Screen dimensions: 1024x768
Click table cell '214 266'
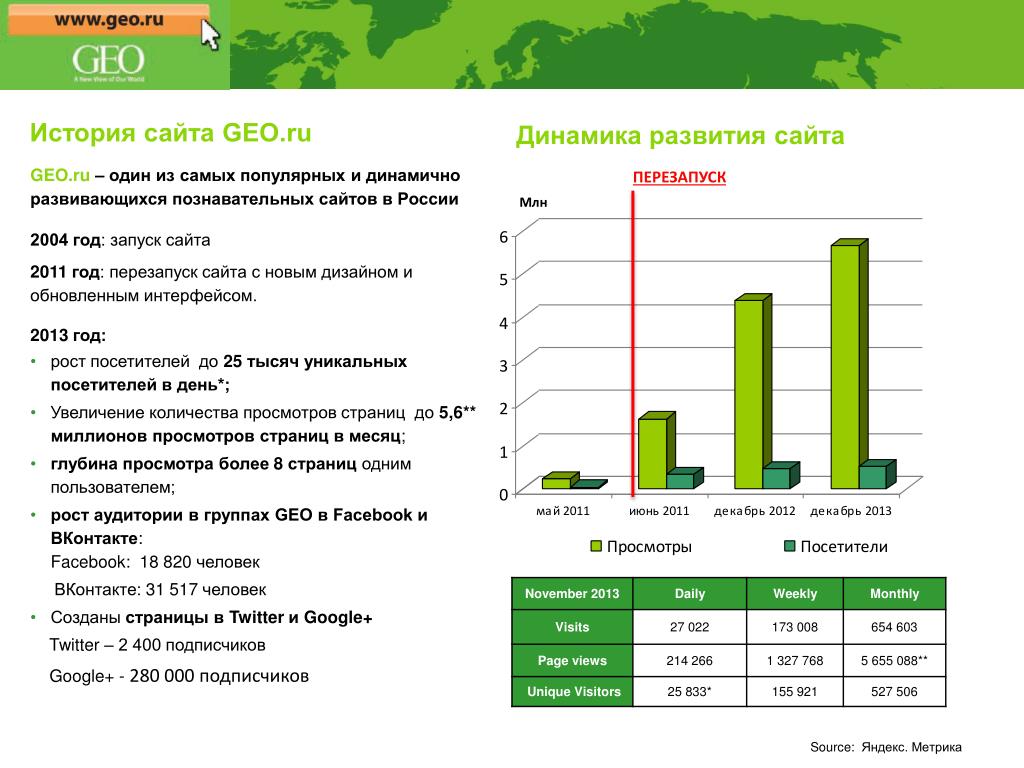click(x=690, y=660)
